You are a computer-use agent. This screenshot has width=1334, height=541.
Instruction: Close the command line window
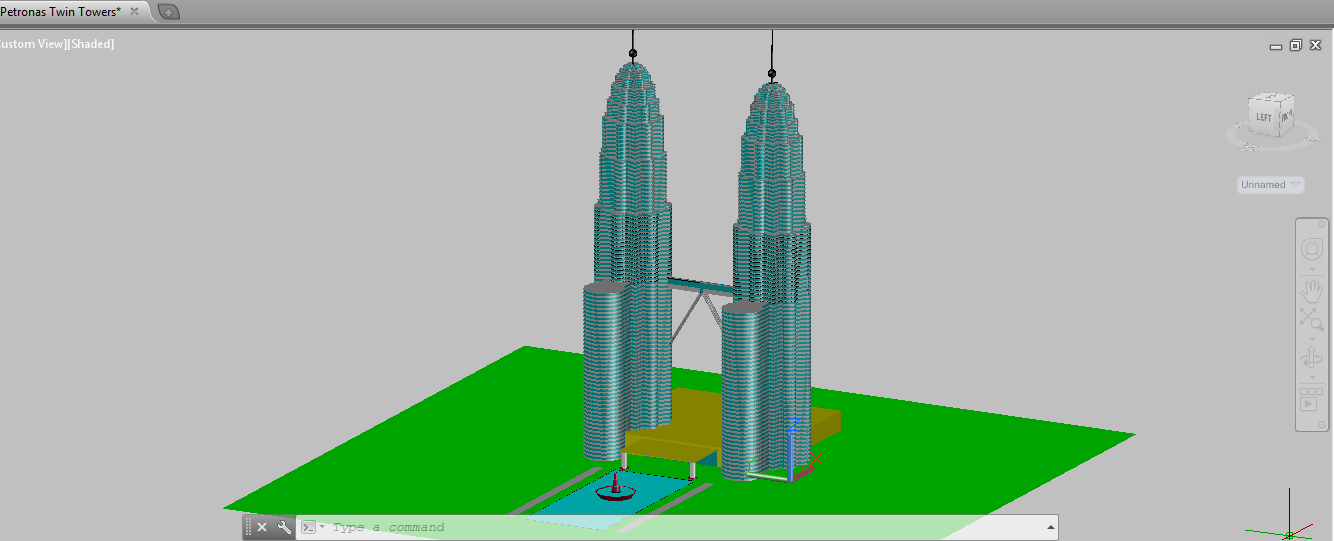263,527
